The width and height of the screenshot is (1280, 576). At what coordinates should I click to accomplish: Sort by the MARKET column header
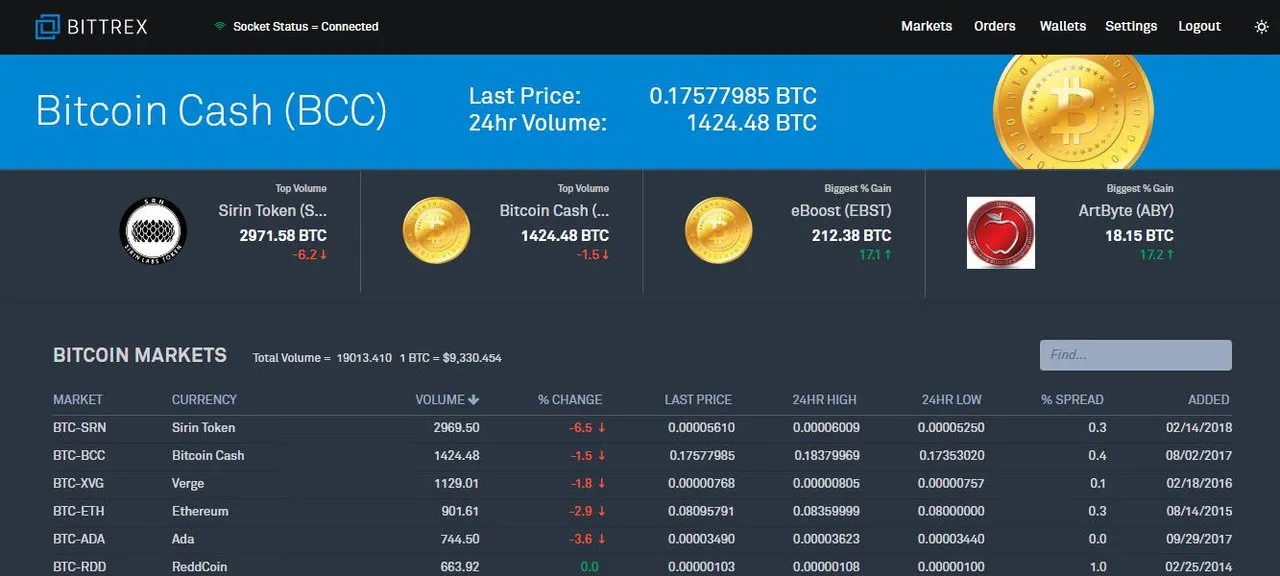tap(78, 399)
